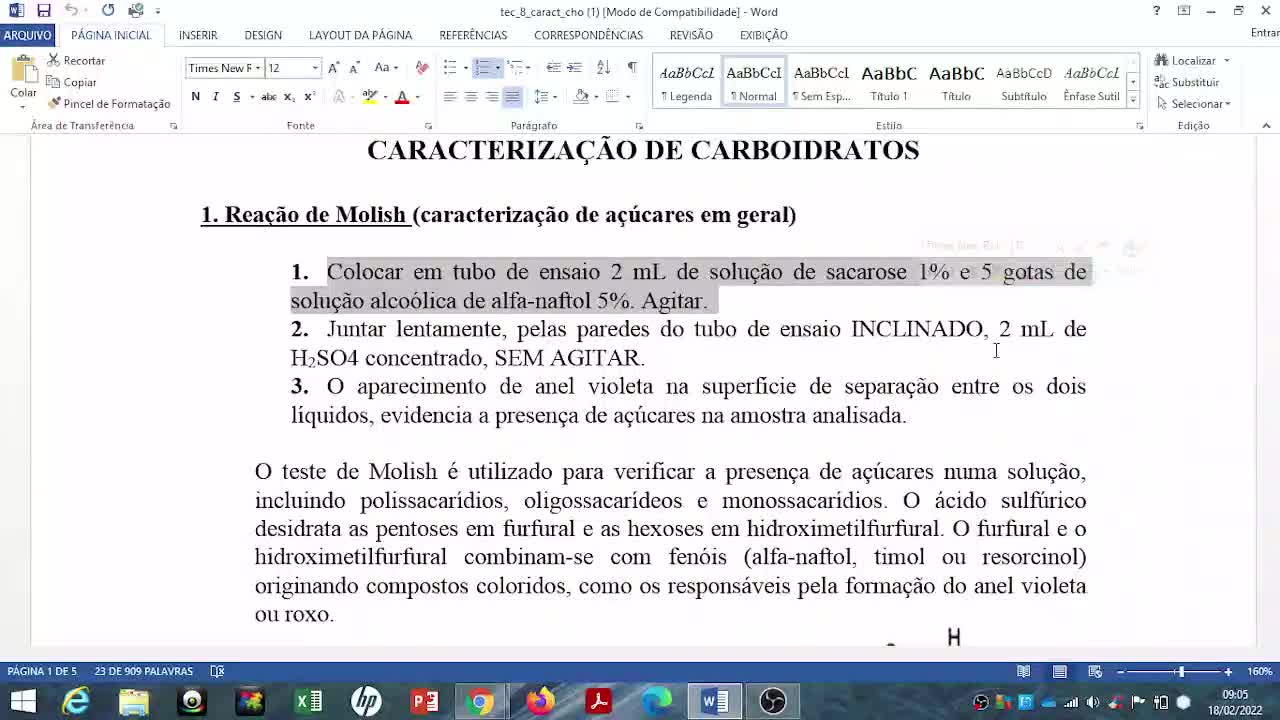
Task: Toggle underline (S) formatting
Action: coord(236,97)
